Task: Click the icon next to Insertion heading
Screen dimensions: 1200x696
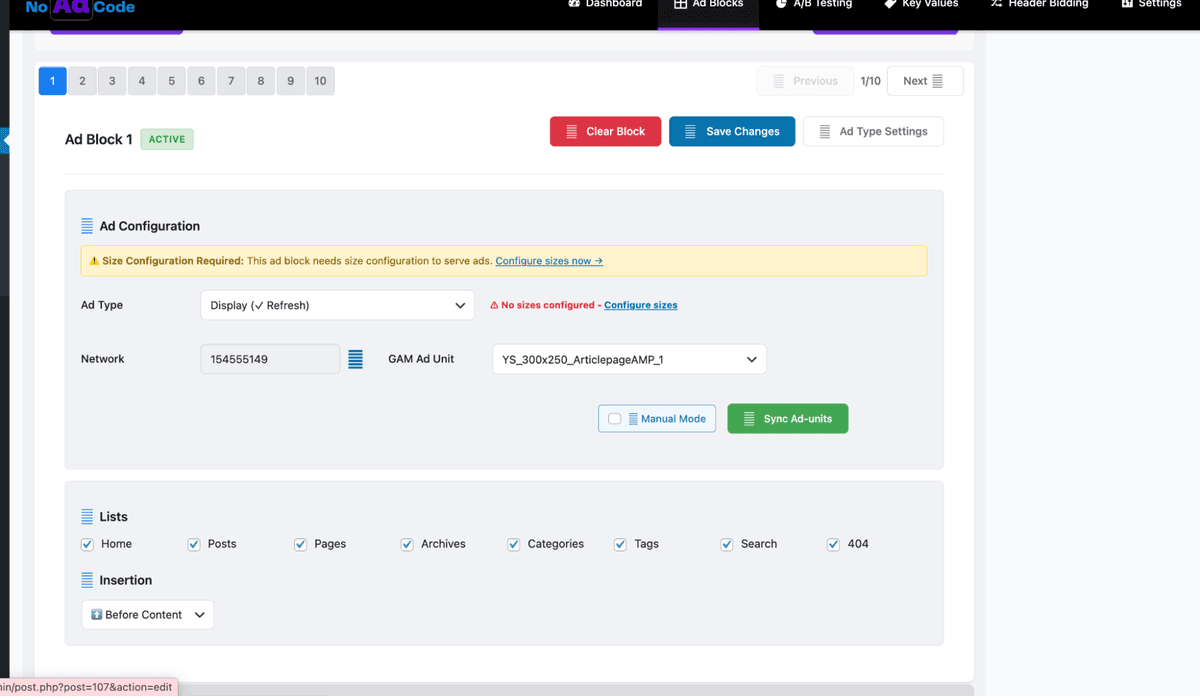Action: click(x=87, y=580)
